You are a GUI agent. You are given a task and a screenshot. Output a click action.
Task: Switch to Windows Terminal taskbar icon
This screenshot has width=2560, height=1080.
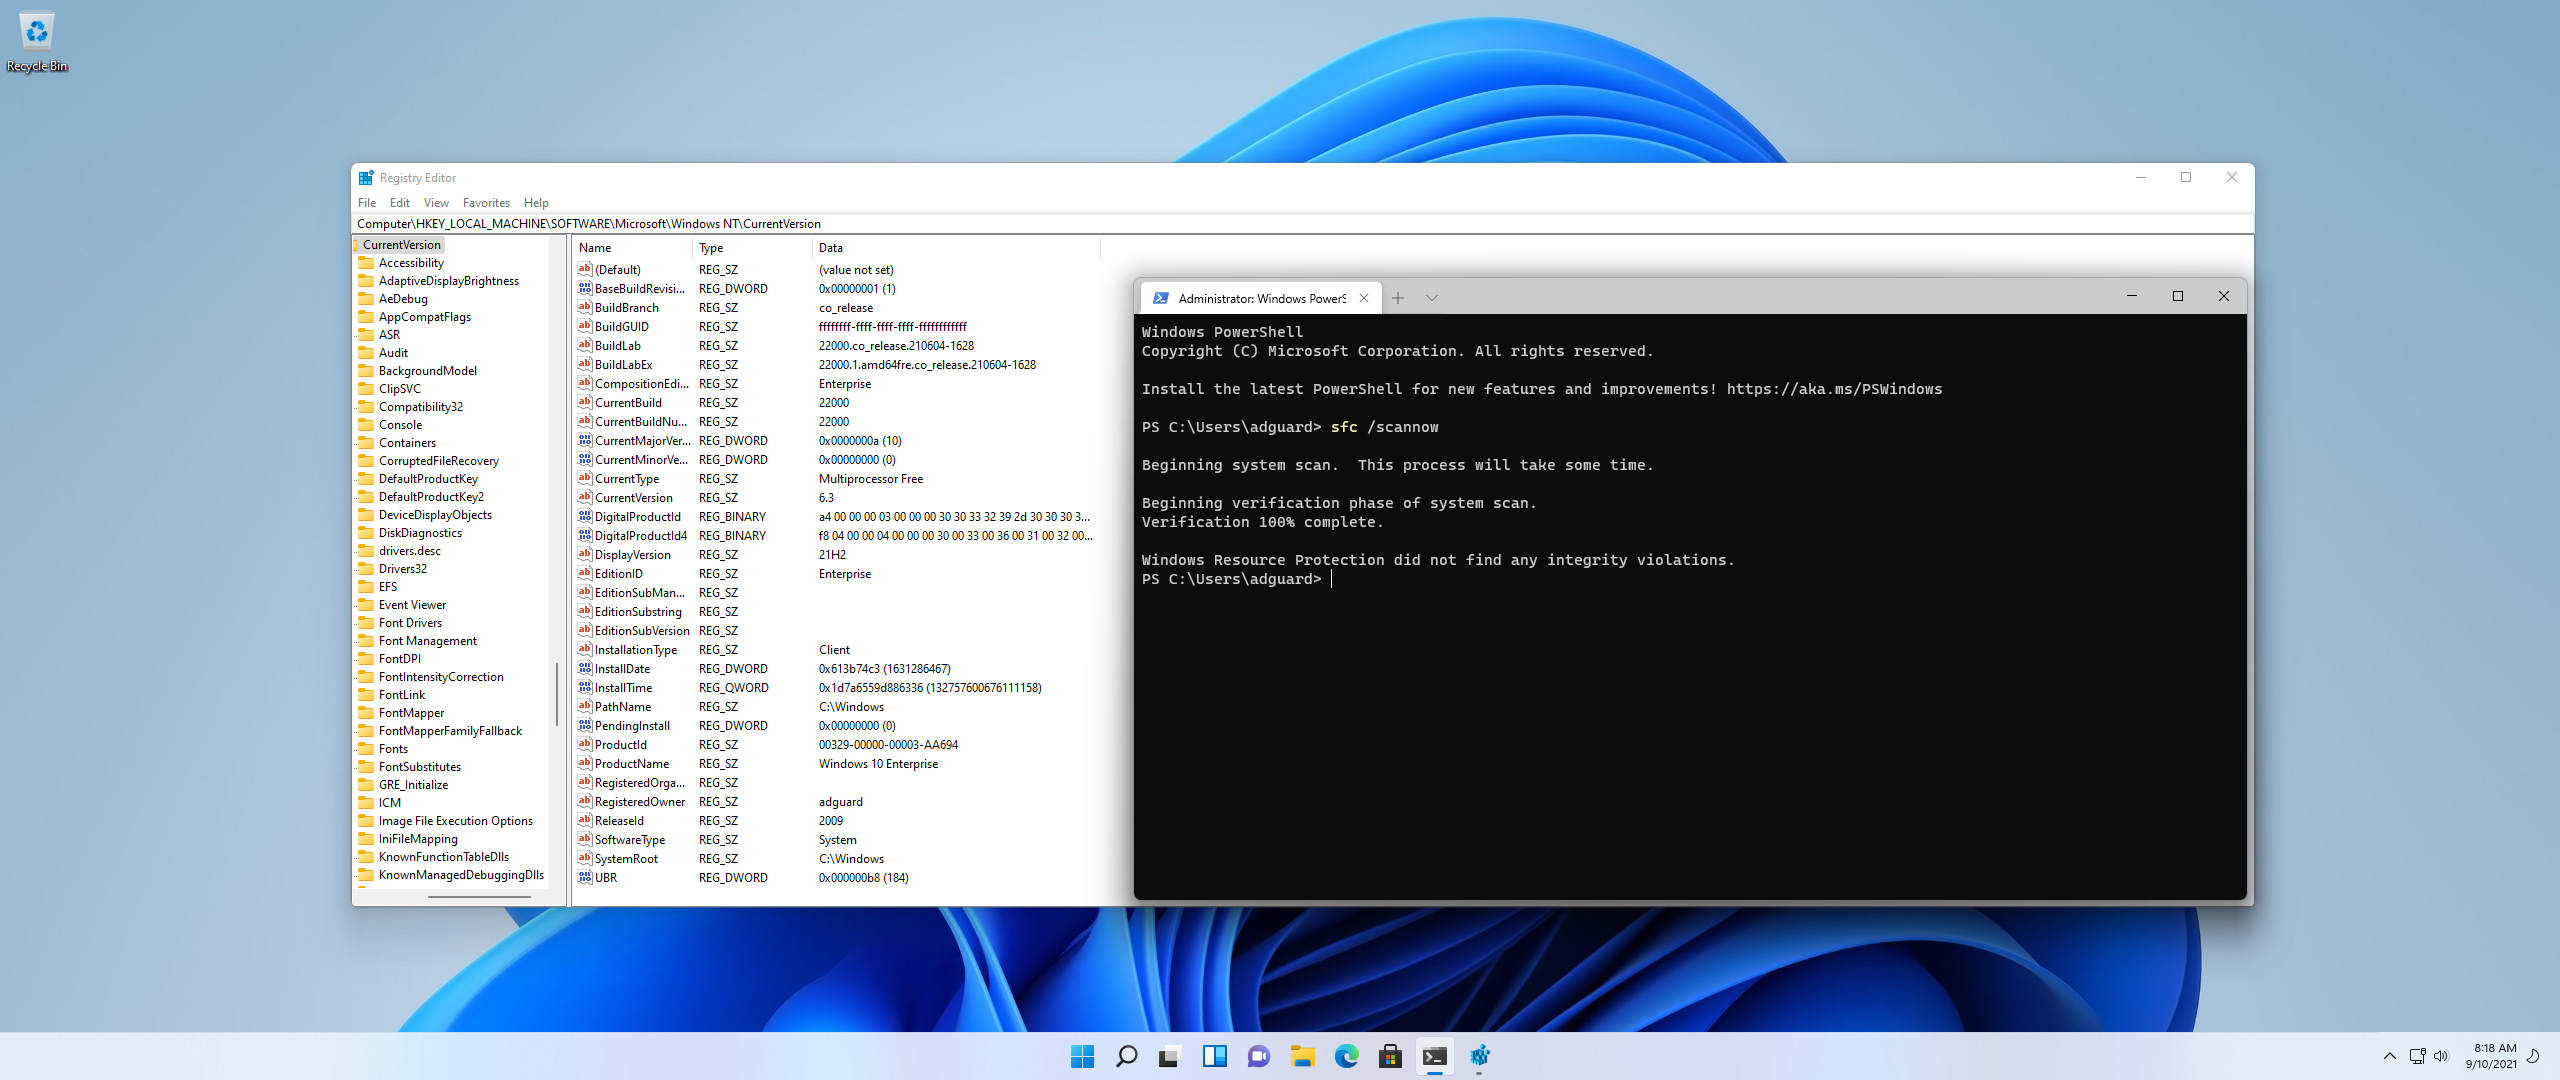coord(1434,1056)
